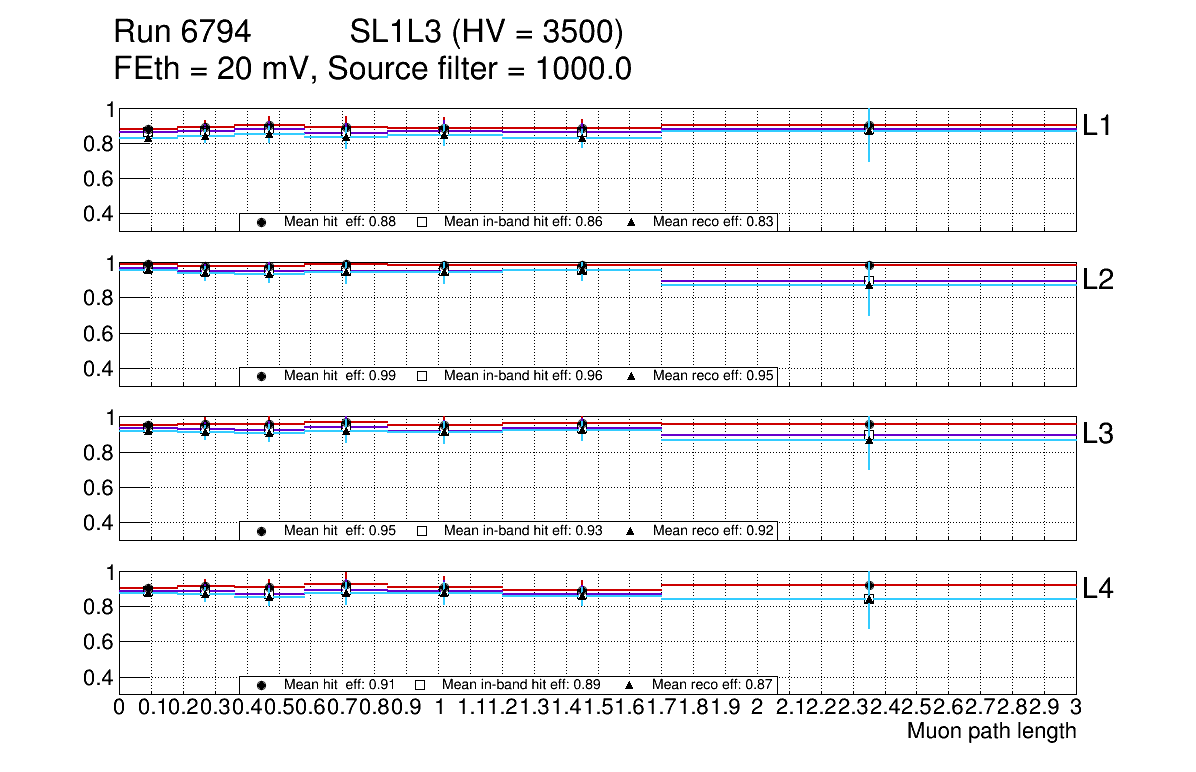The height and width of the screenshot is (772, 1196).
Task: Click the 'Muon path length' axis title
Action: pos(991,731)
